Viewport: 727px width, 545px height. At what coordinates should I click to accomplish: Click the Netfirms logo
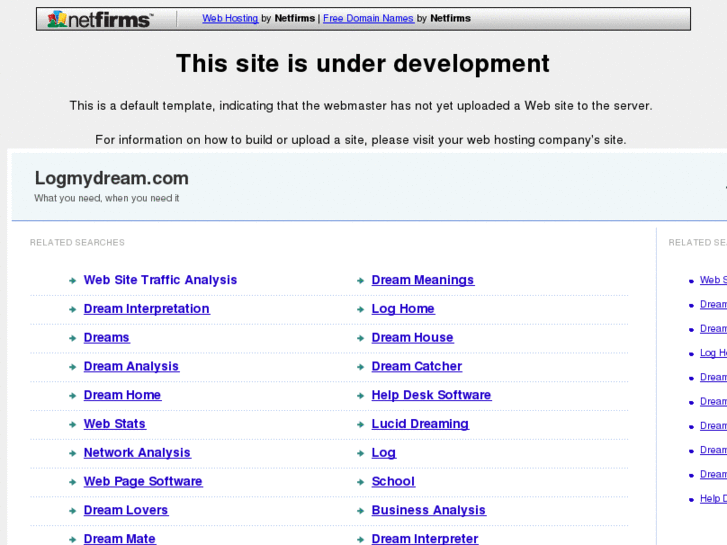(x=100, y=19)
